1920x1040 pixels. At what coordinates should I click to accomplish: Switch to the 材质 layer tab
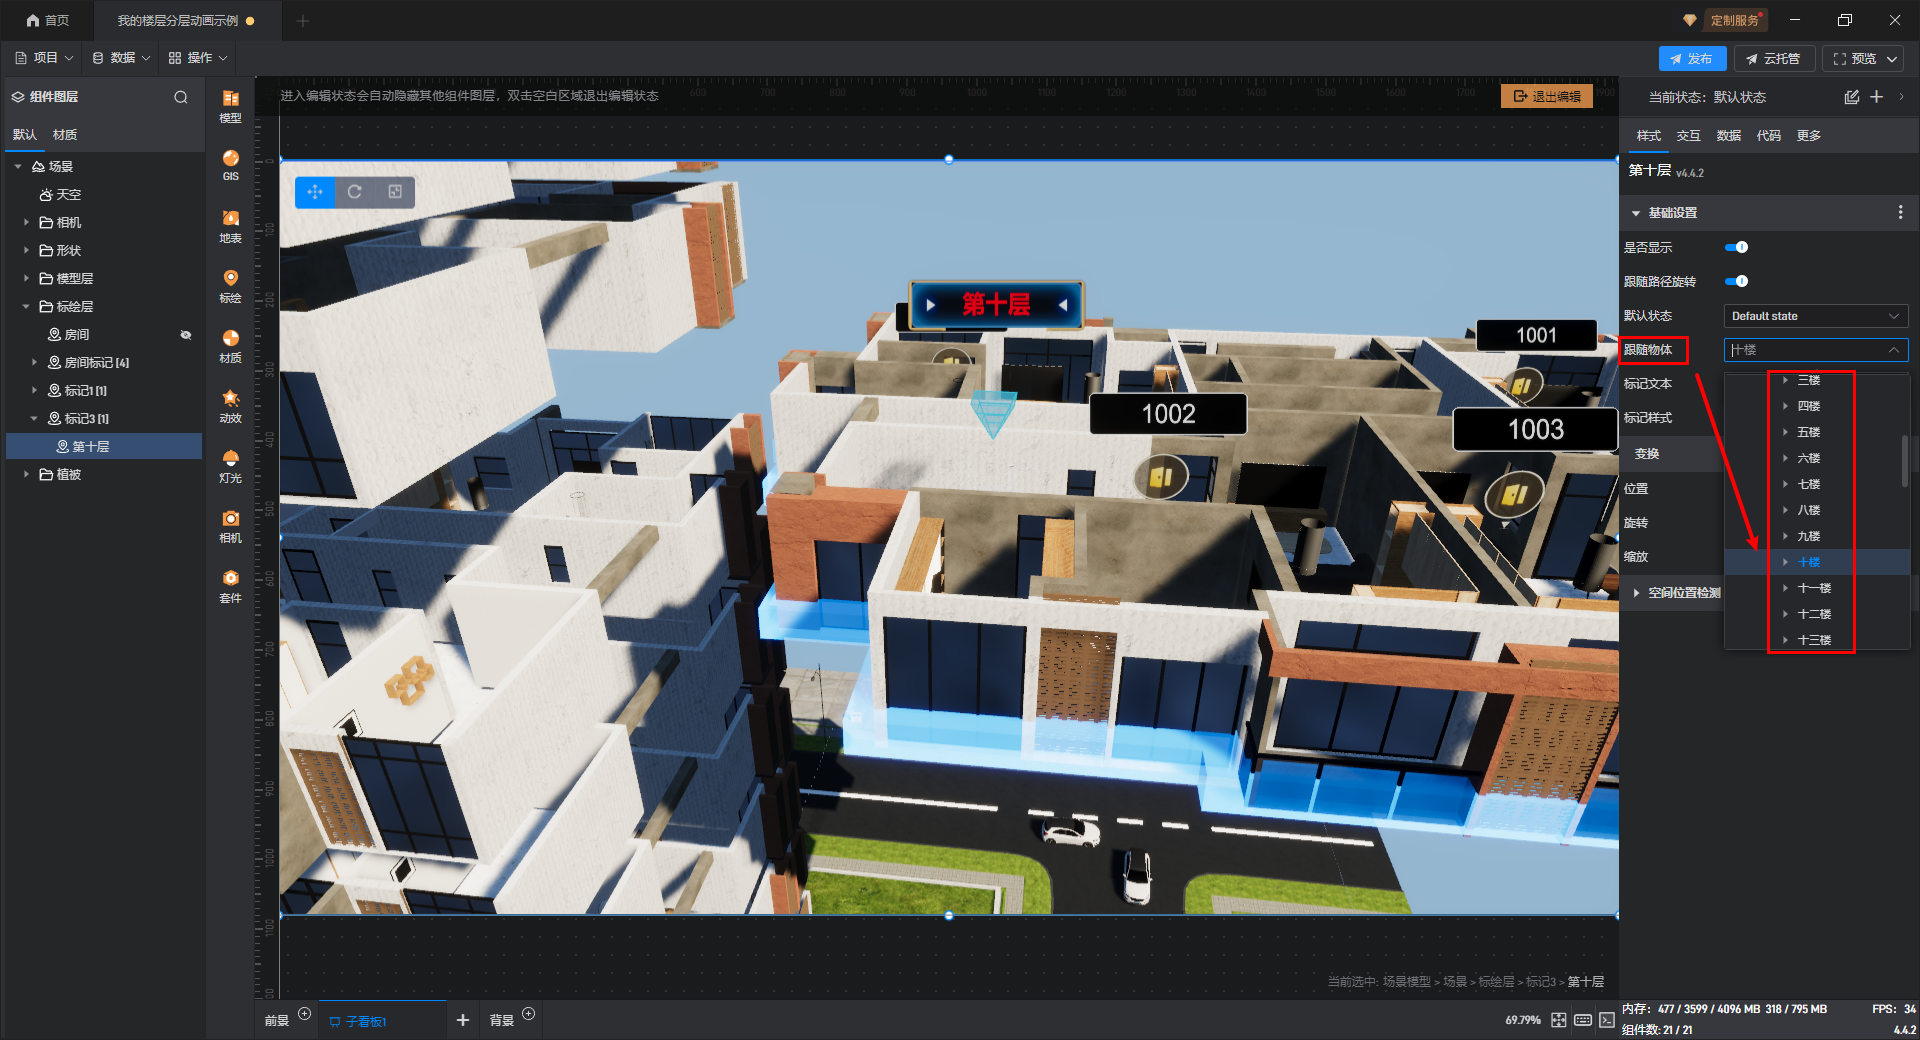65,135
